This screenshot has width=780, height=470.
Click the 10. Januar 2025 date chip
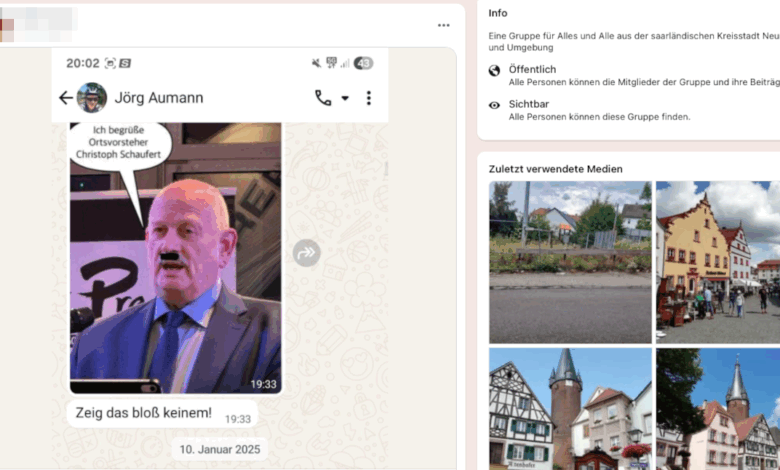[x=220, y=449]
